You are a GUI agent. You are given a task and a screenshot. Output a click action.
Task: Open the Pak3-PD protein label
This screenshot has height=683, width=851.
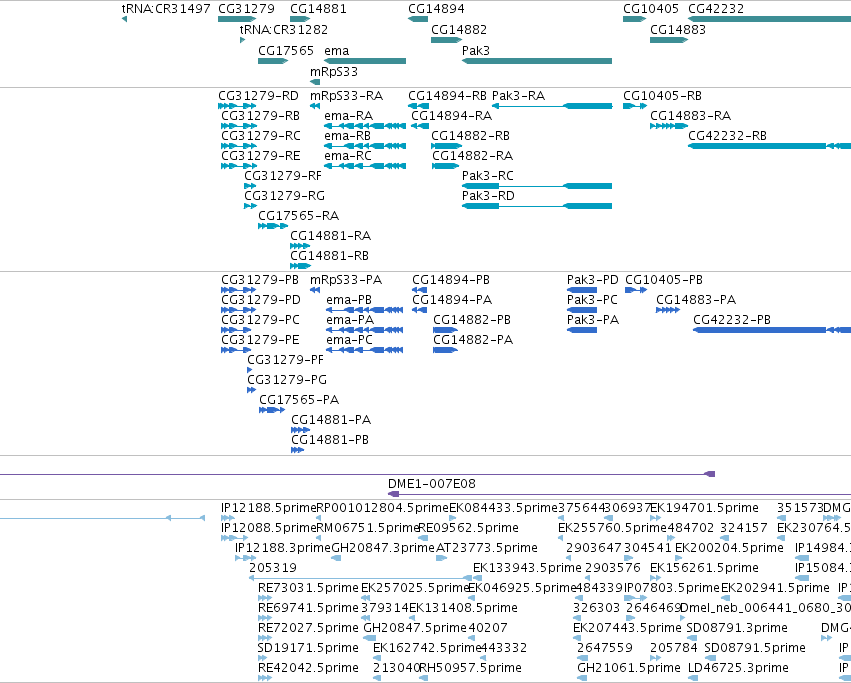point(593,280)
